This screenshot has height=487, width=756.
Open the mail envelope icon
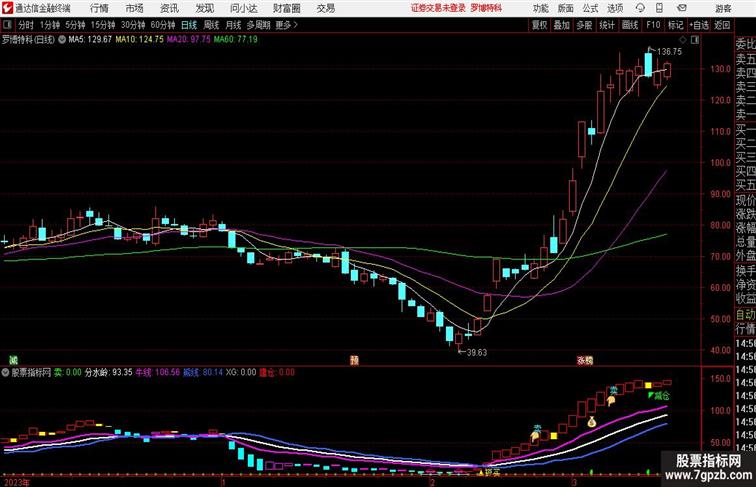click(x=682, y=8)
